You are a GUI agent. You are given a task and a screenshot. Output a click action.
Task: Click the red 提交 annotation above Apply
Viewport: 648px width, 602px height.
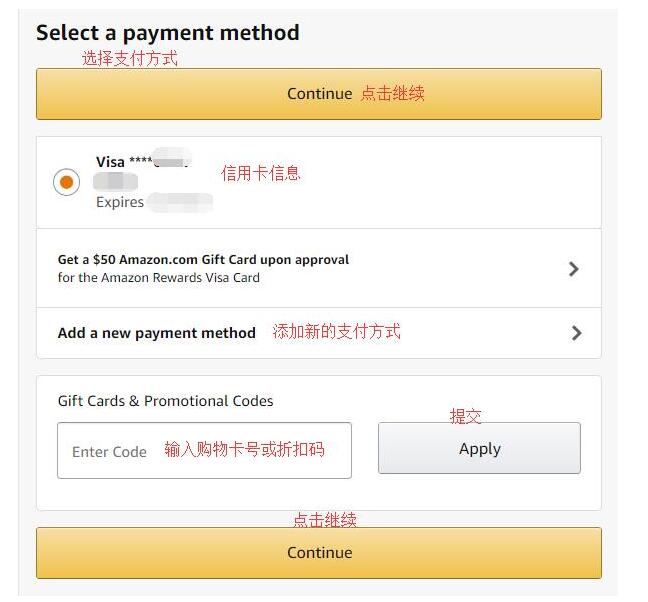click(465, 416)
